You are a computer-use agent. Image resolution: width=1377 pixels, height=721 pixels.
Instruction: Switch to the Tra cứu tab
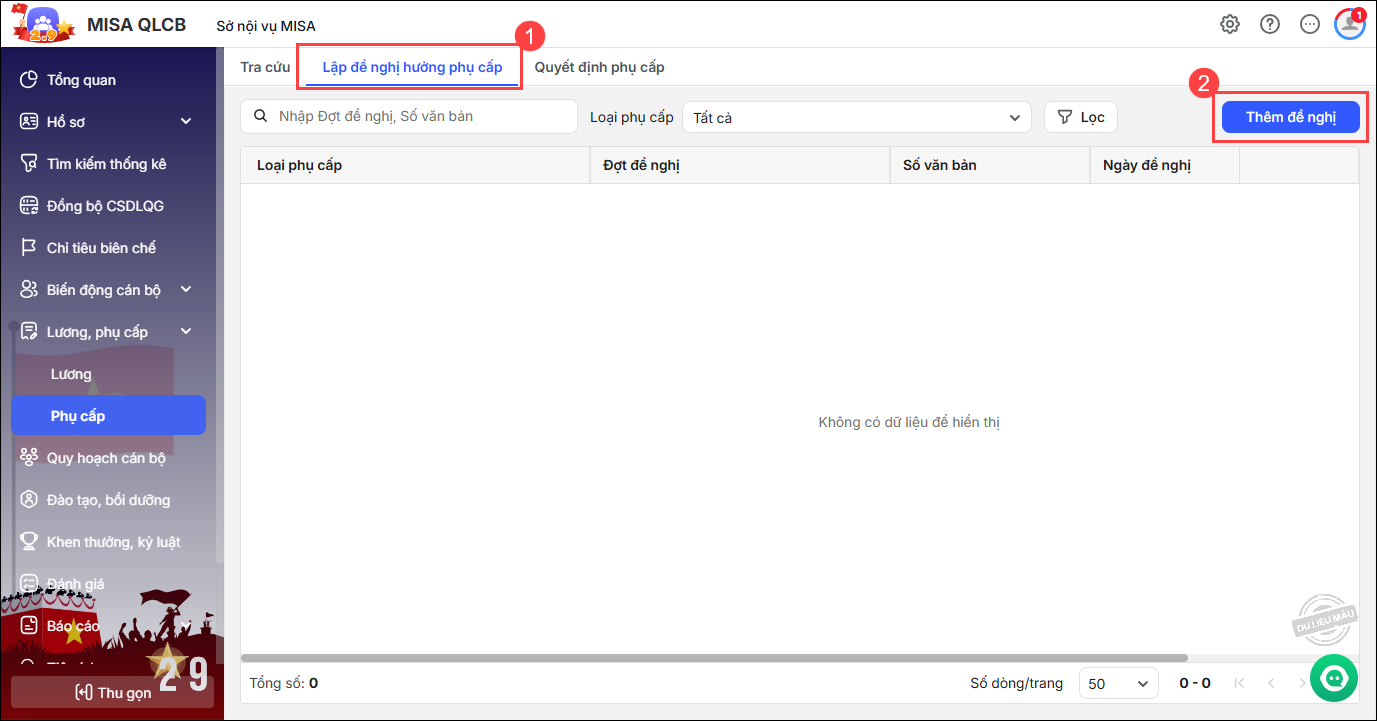pyautogui.click(x=265, y=68)
